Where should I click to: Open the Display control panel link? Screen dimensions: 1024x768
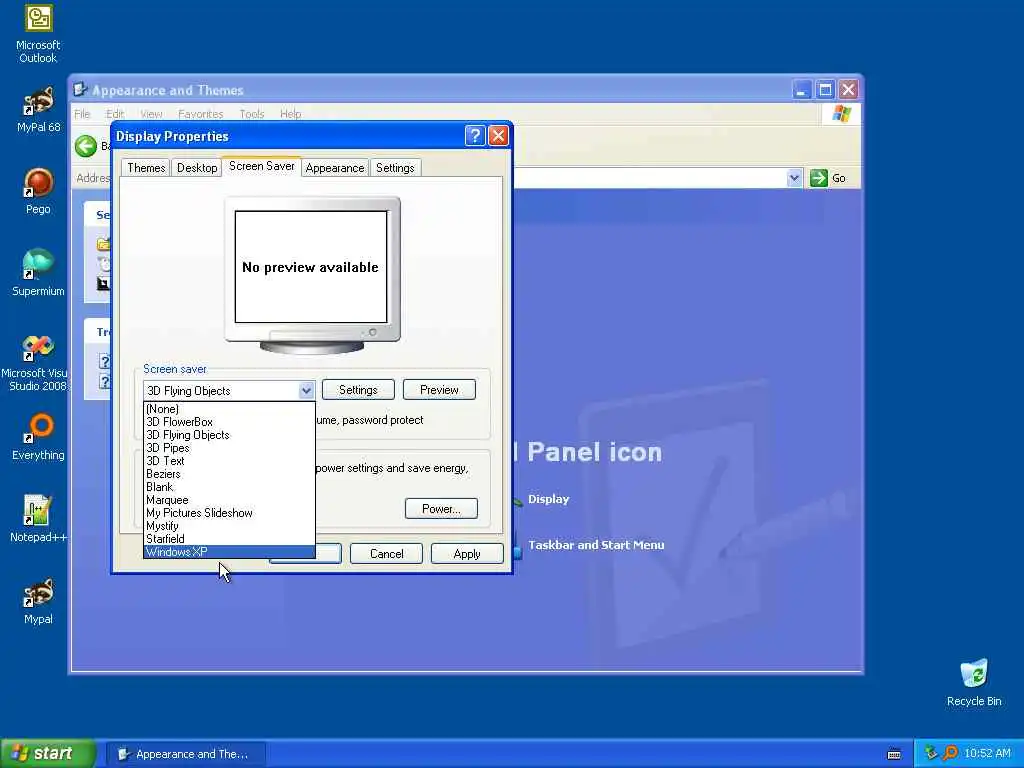click(x=548, y=499)
